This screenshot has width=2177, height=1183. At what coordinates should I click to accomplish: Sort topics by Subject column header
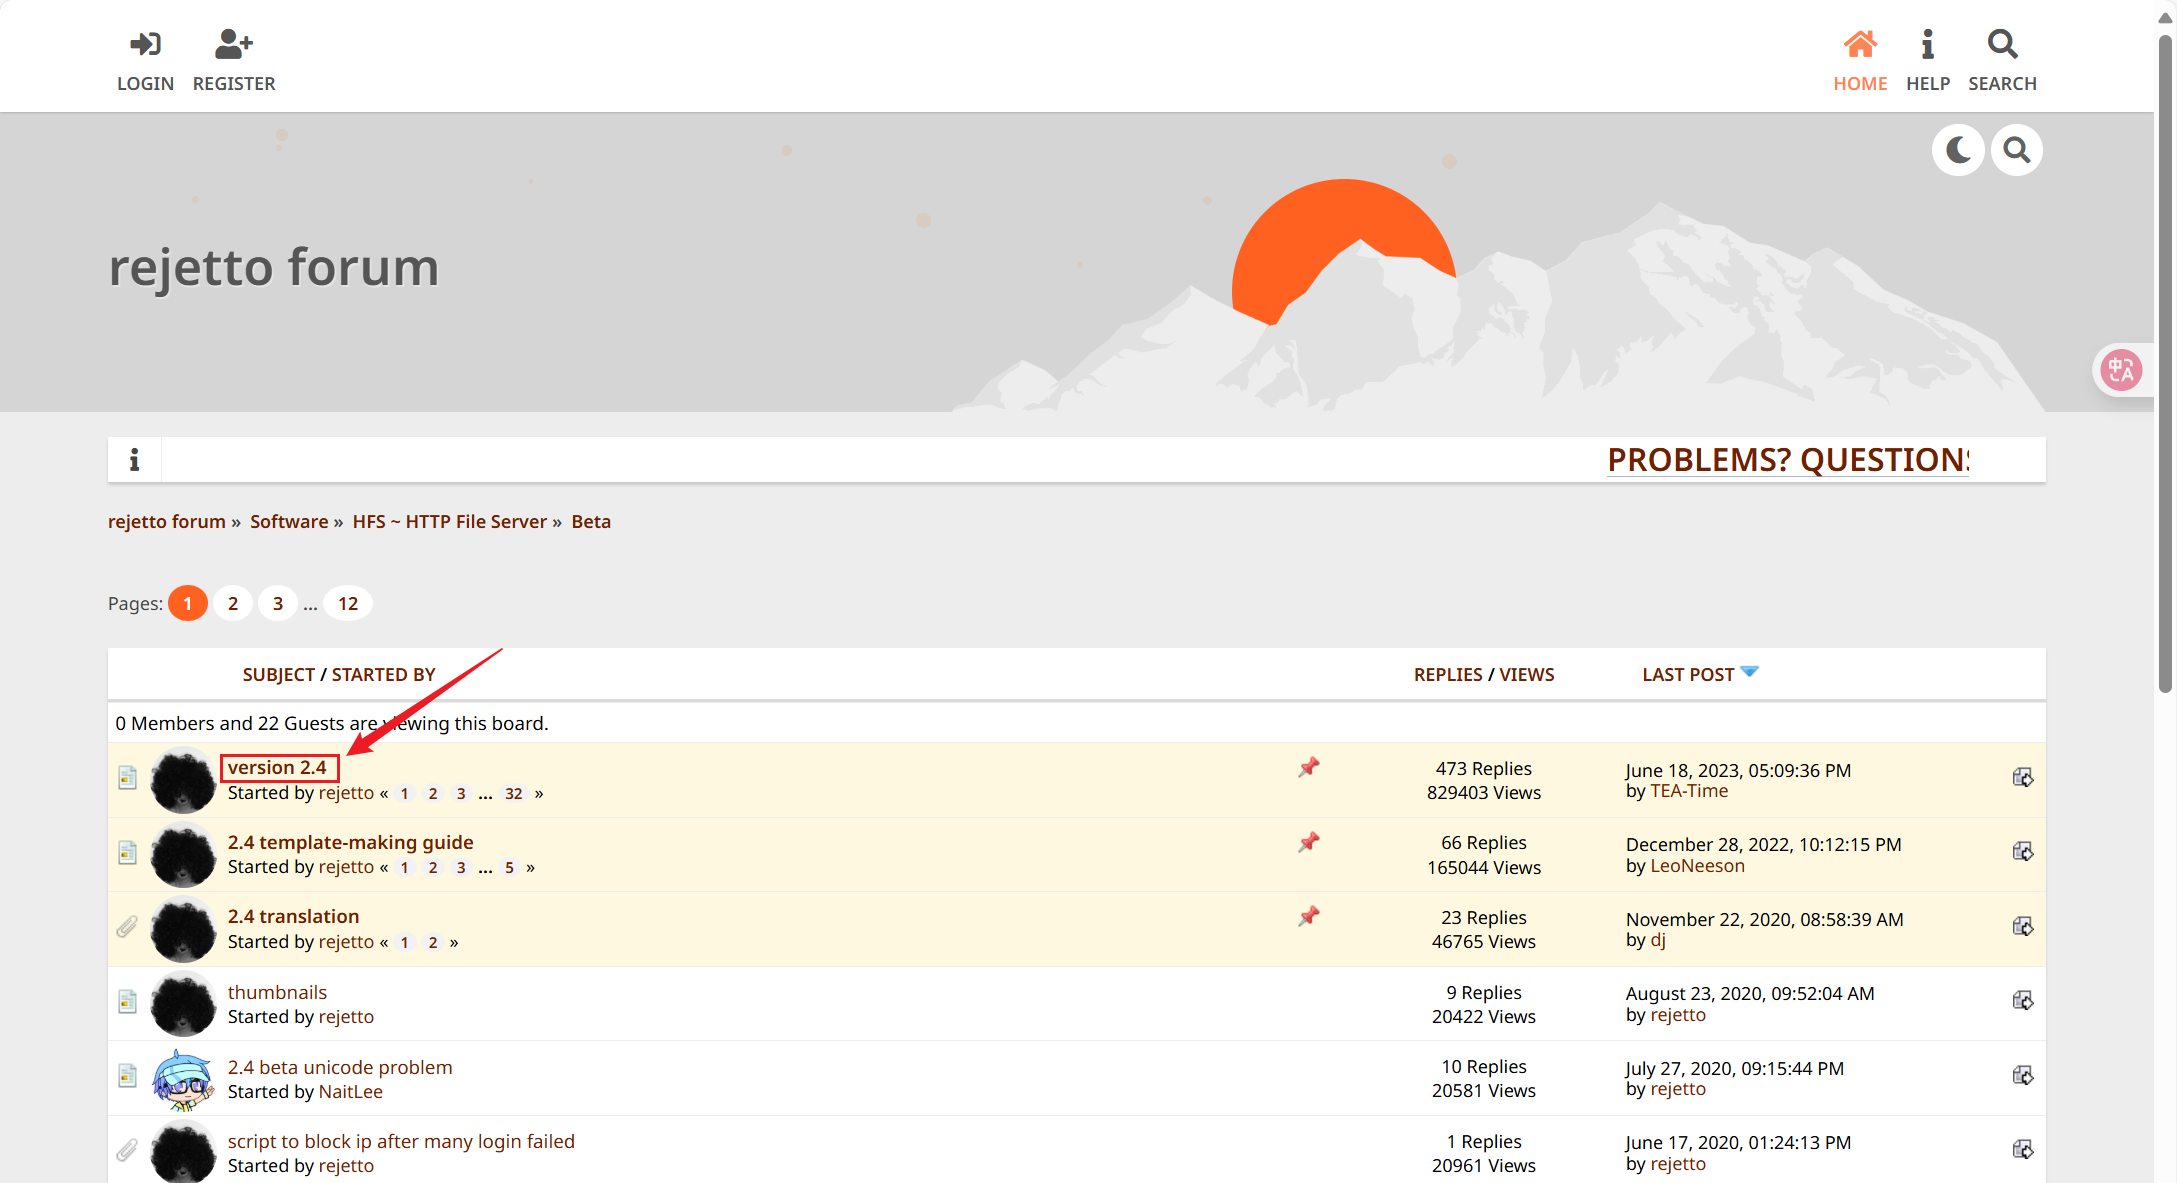[x=278, y=675]
